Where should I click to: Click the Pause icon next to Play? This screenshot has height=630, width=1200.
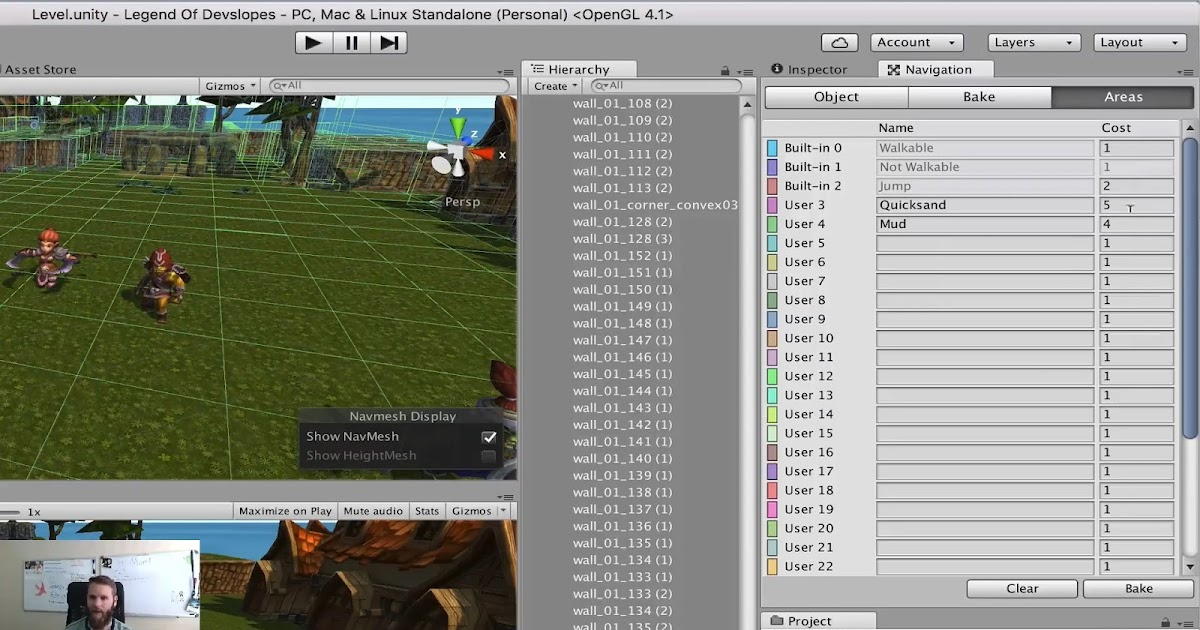[x=351, y=42]
